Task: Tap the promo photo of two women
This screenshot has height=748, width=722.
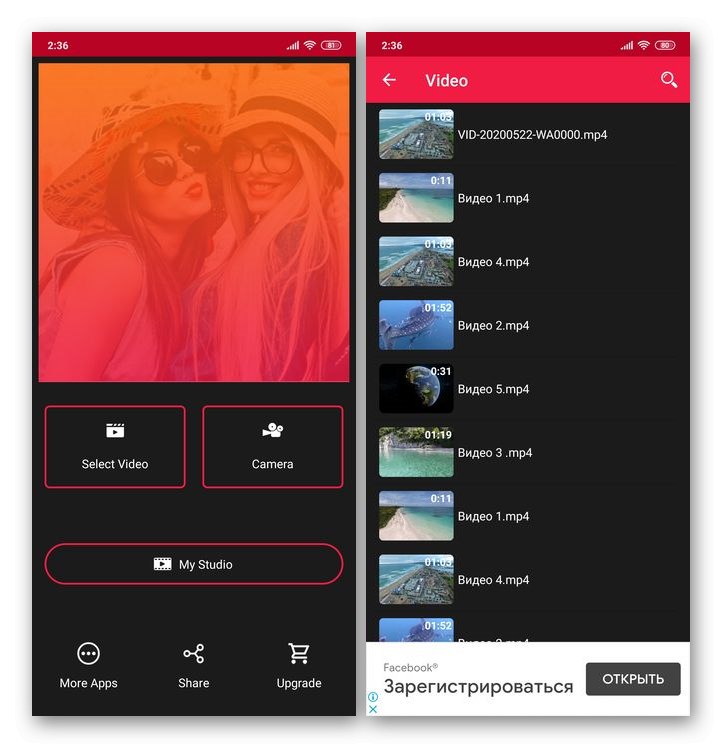Action: [194, 222]
